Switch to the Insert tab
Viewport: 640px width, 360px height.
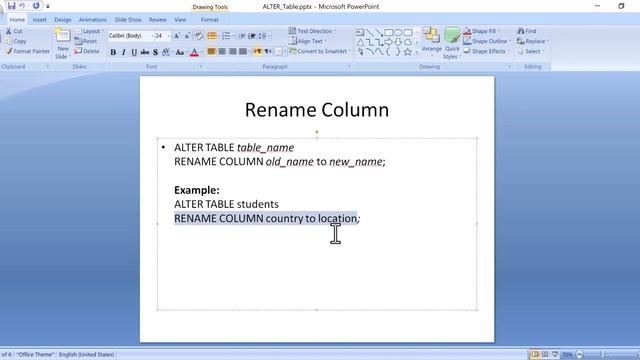pyautogui.click(x=40, y=20)
